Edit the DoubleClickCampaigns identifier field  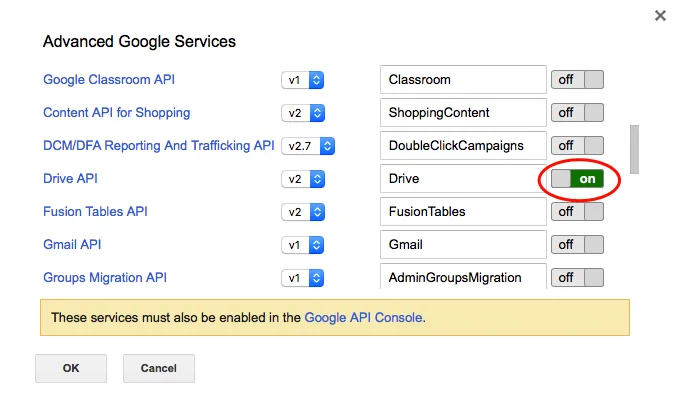(x=463, y=146)
